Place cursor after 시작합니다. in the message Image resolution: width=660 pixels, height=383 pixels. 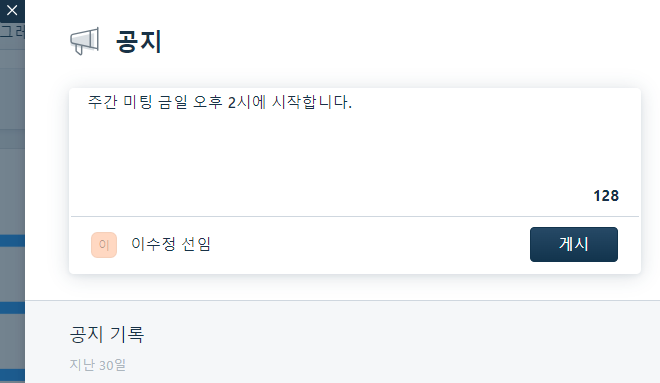point(353,102)
